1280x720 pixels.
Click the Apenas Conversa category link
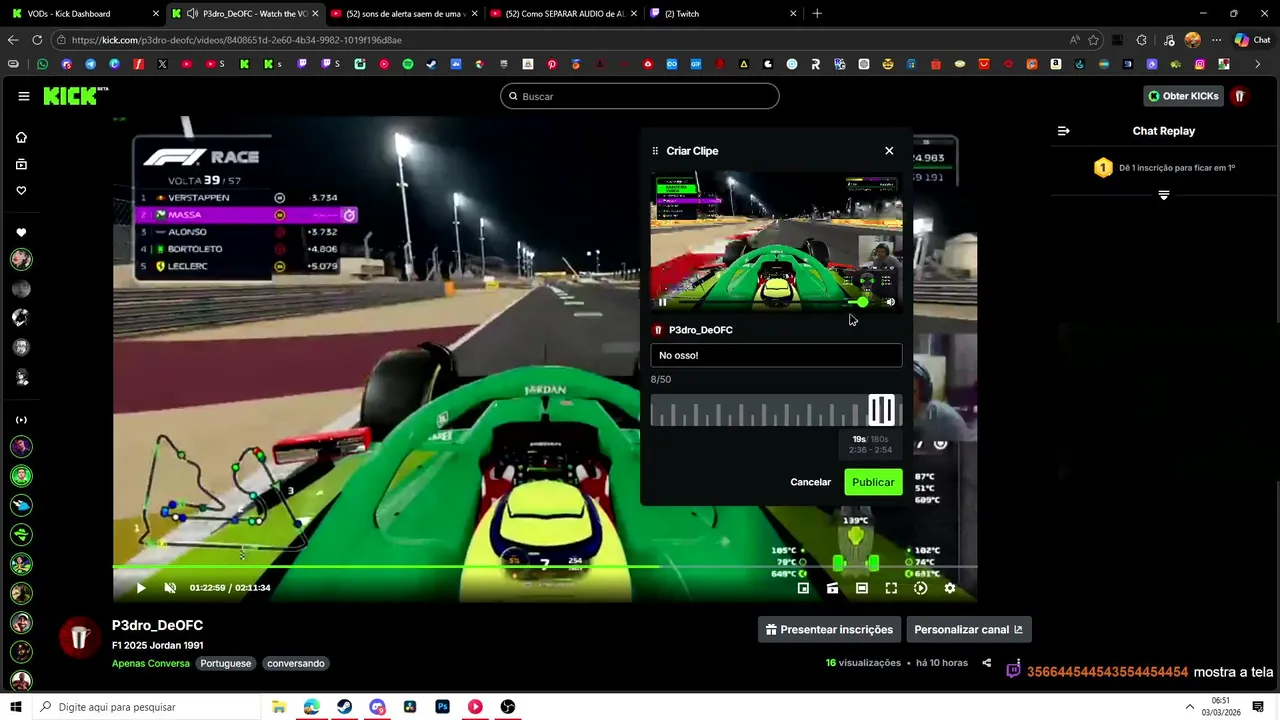[x=151, y=663]
